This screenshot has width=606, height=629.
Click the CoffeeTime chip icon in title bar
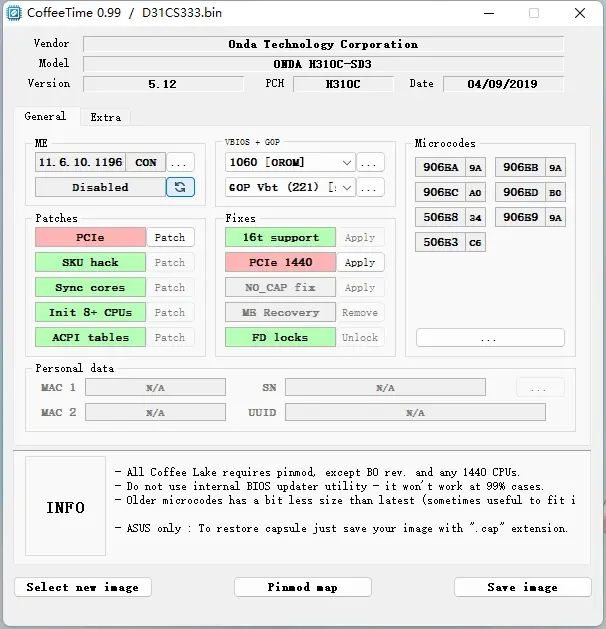(14, 13)
